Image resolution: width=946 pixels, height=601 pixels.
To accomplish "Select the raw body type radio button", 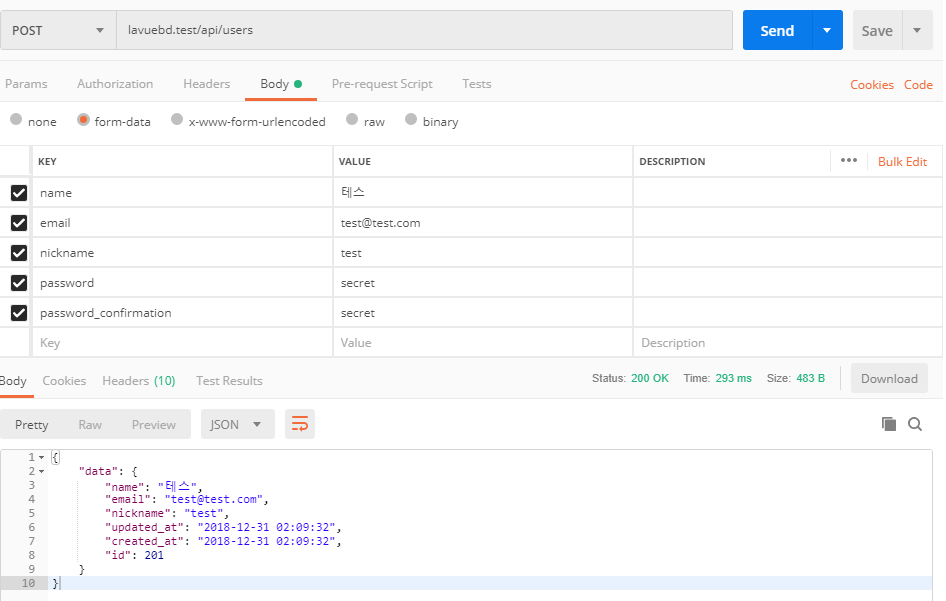I will point(352,120).
